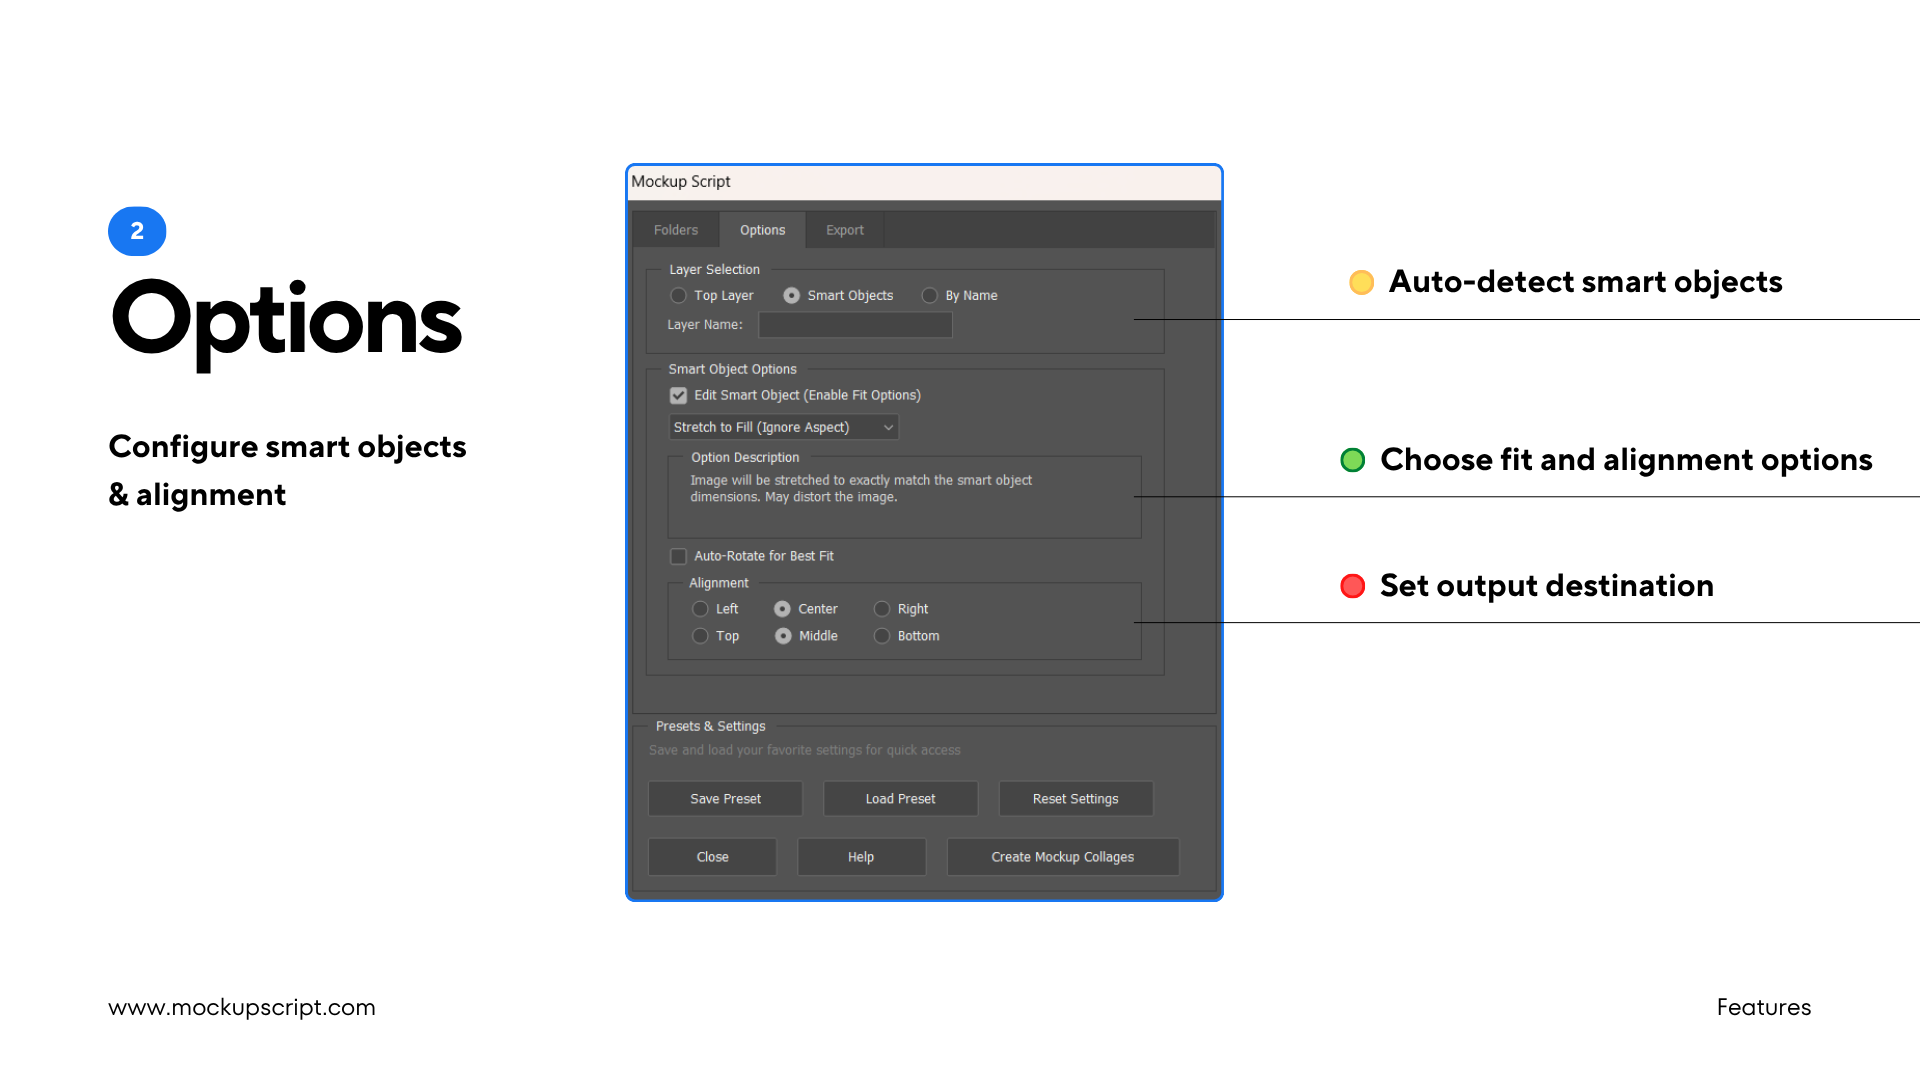
Task: Select Right horizontal alignment
Action: [x=882, y=608]
